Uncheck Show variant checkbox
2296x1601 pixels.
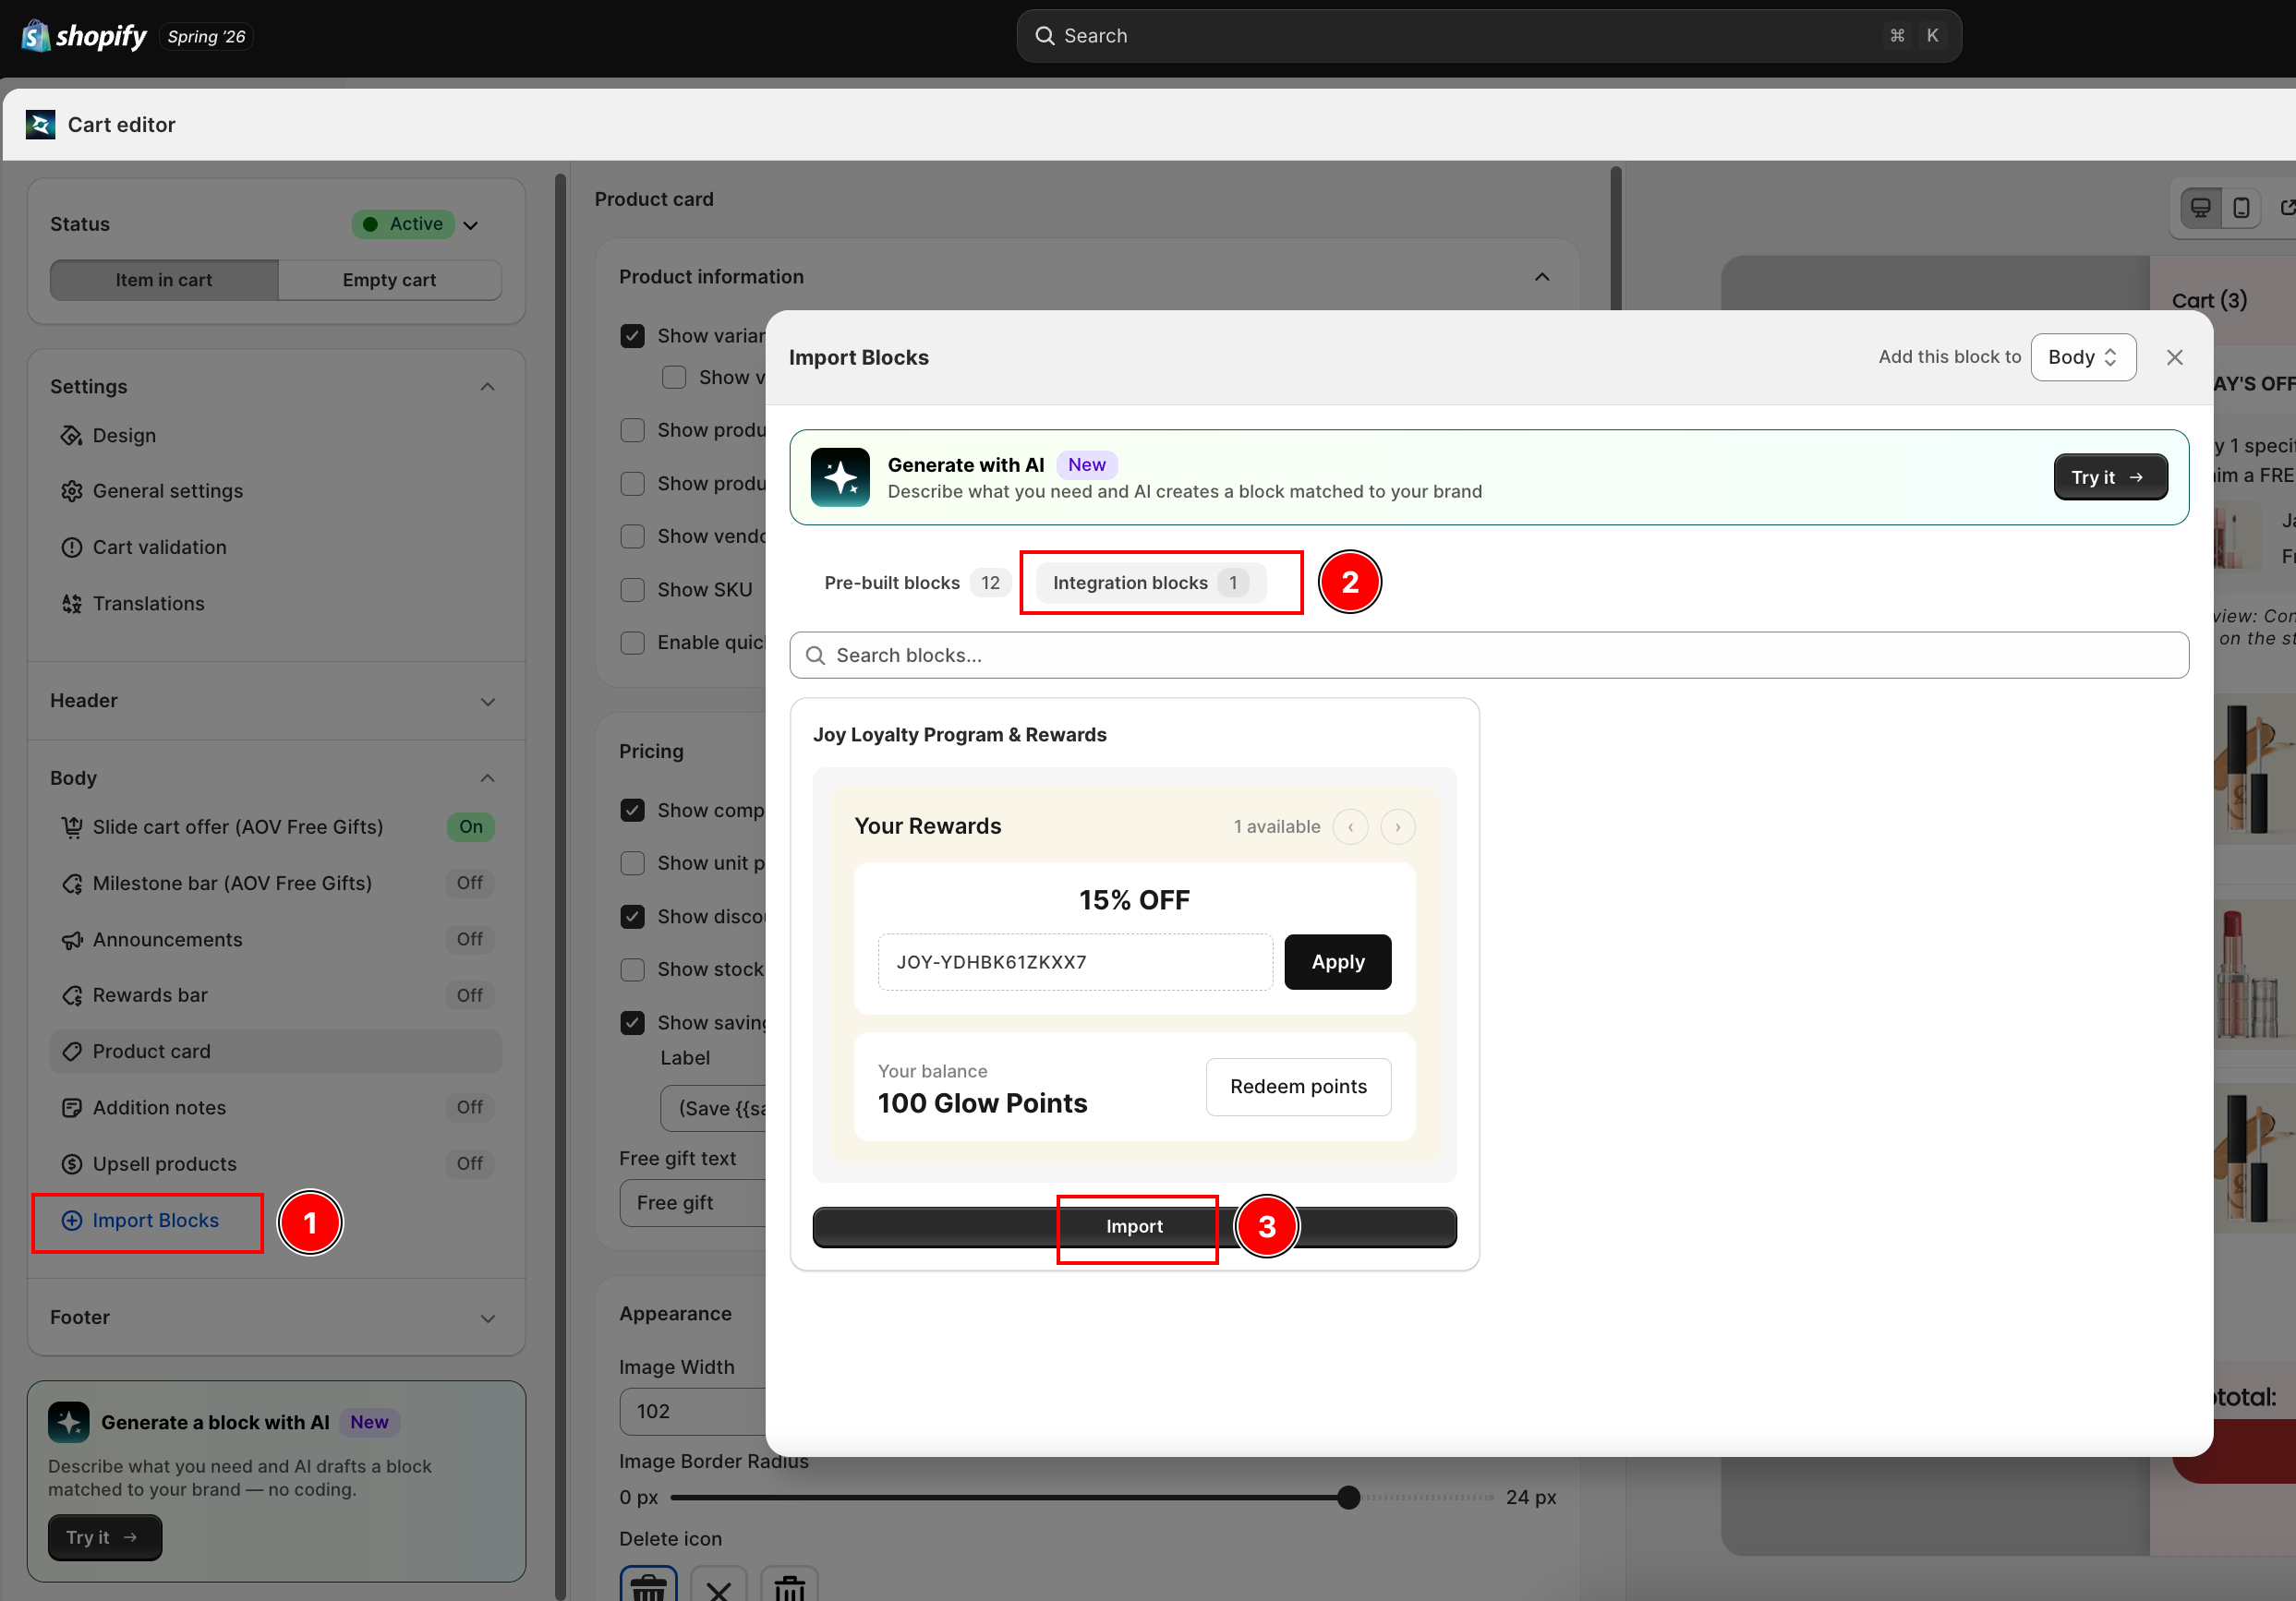pyautogui.click(x=633, y=336)
